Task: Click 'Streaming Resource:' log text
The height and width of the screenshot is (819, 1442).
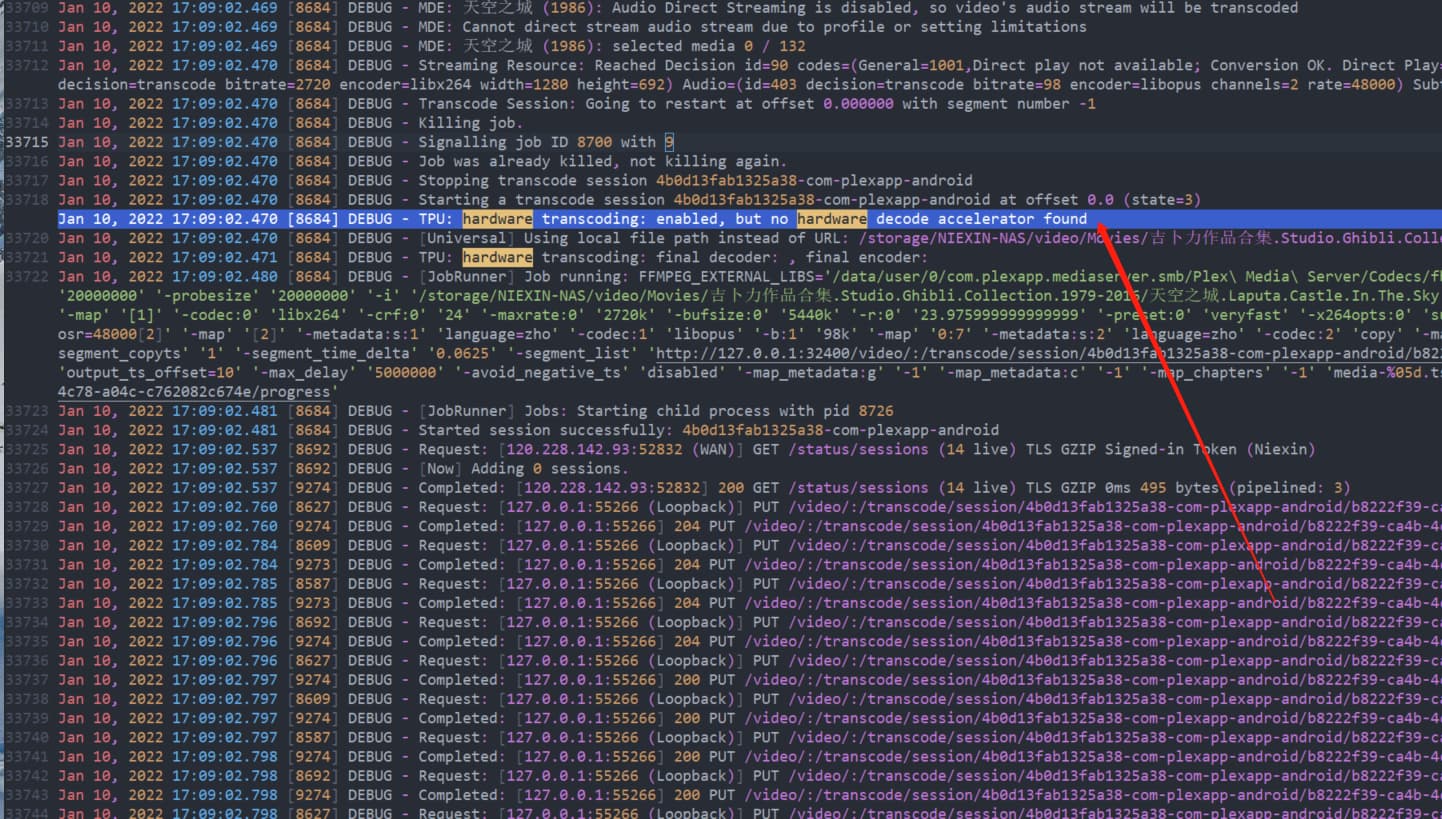Action: (x=501, y=65)
